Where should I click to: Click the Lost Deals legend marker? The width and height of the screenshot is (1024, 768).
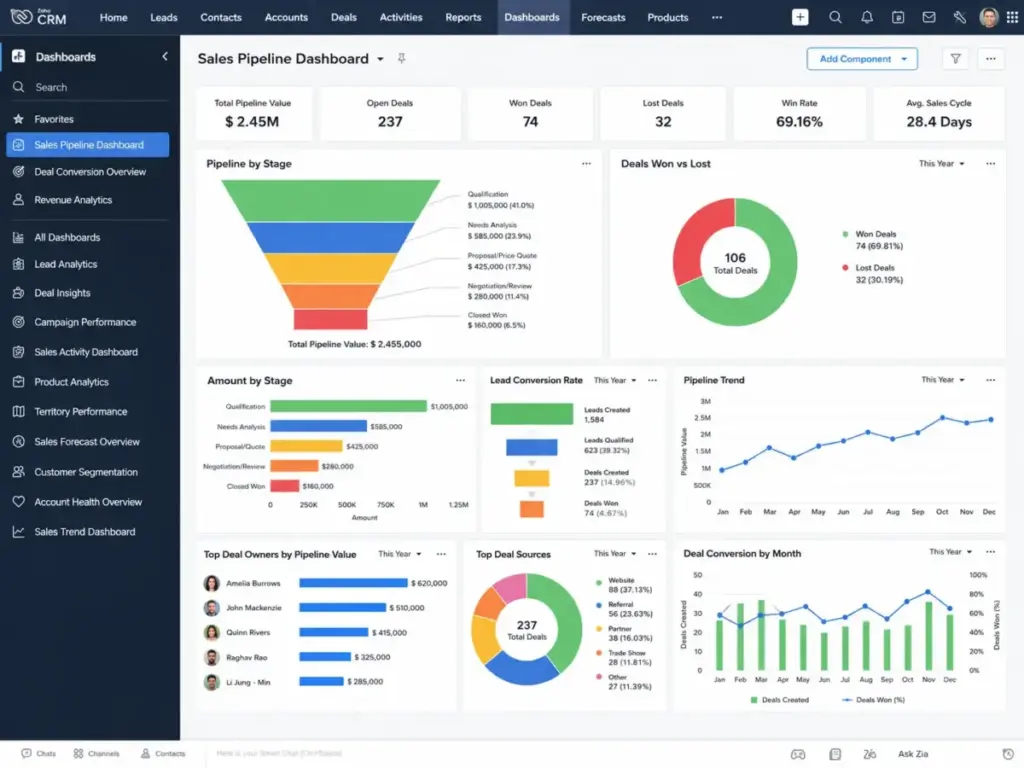[x=845, y=268]
